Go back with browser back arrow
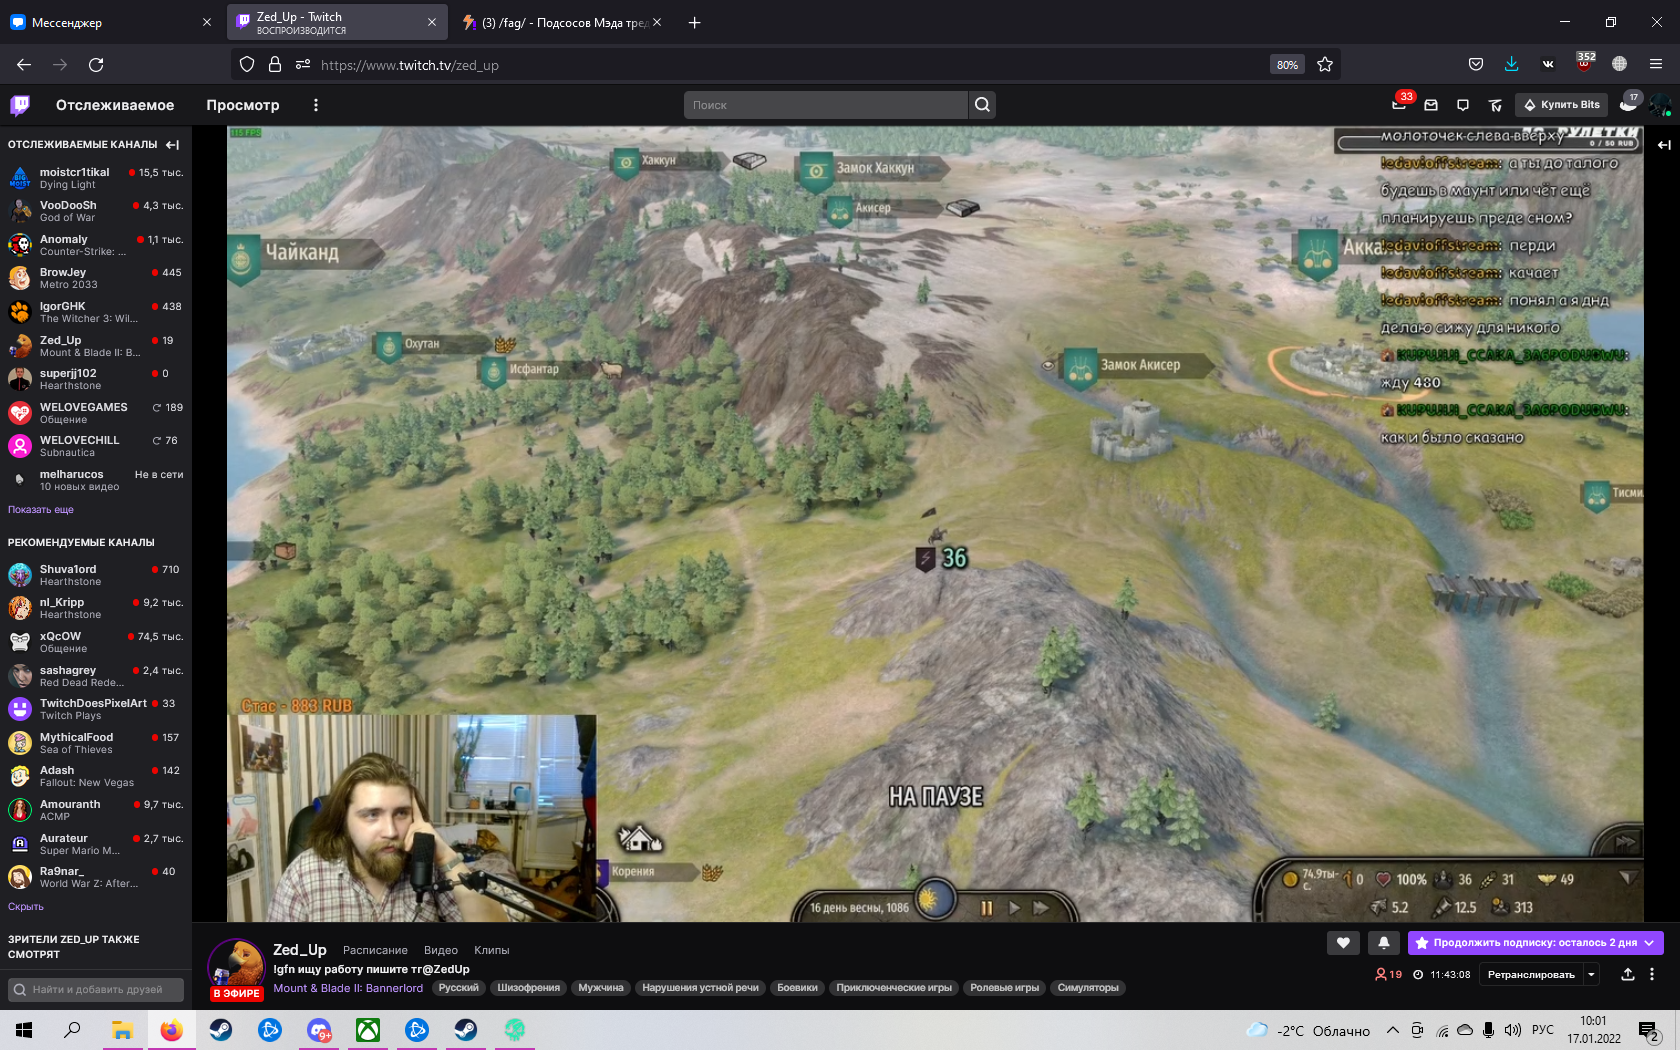 tap(24, 65)
